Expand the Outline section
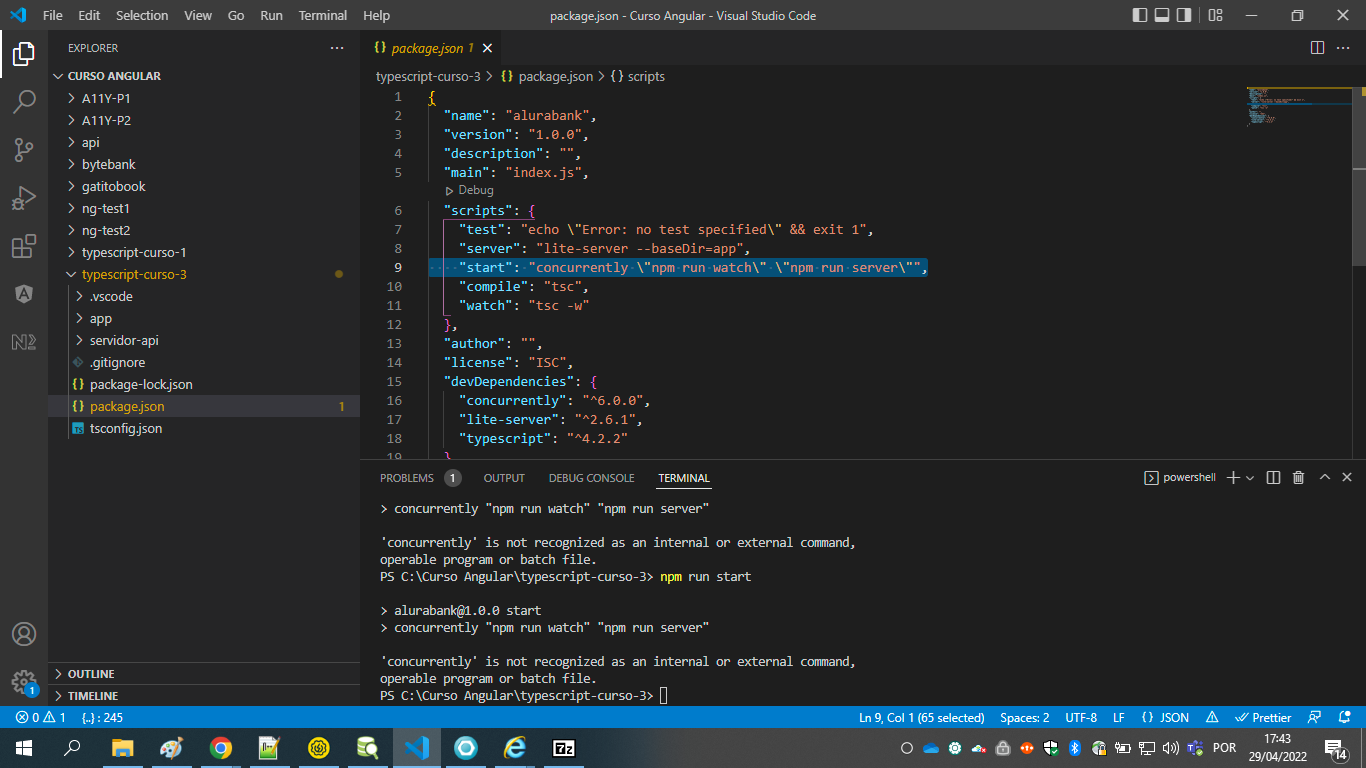This screenshot has width=1366, height=768. tap(204, 674)
